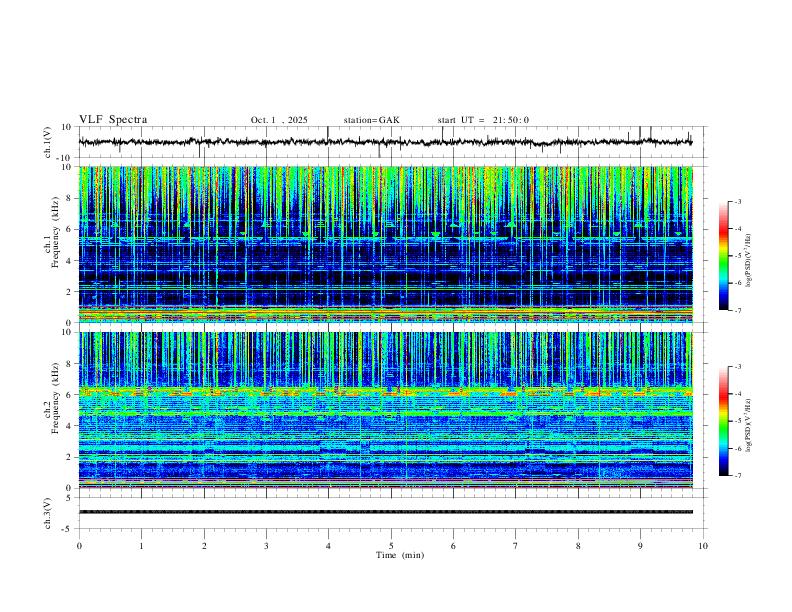
Task: Click tick label "7" on the Time axis
Action: [x=516, y=546]
